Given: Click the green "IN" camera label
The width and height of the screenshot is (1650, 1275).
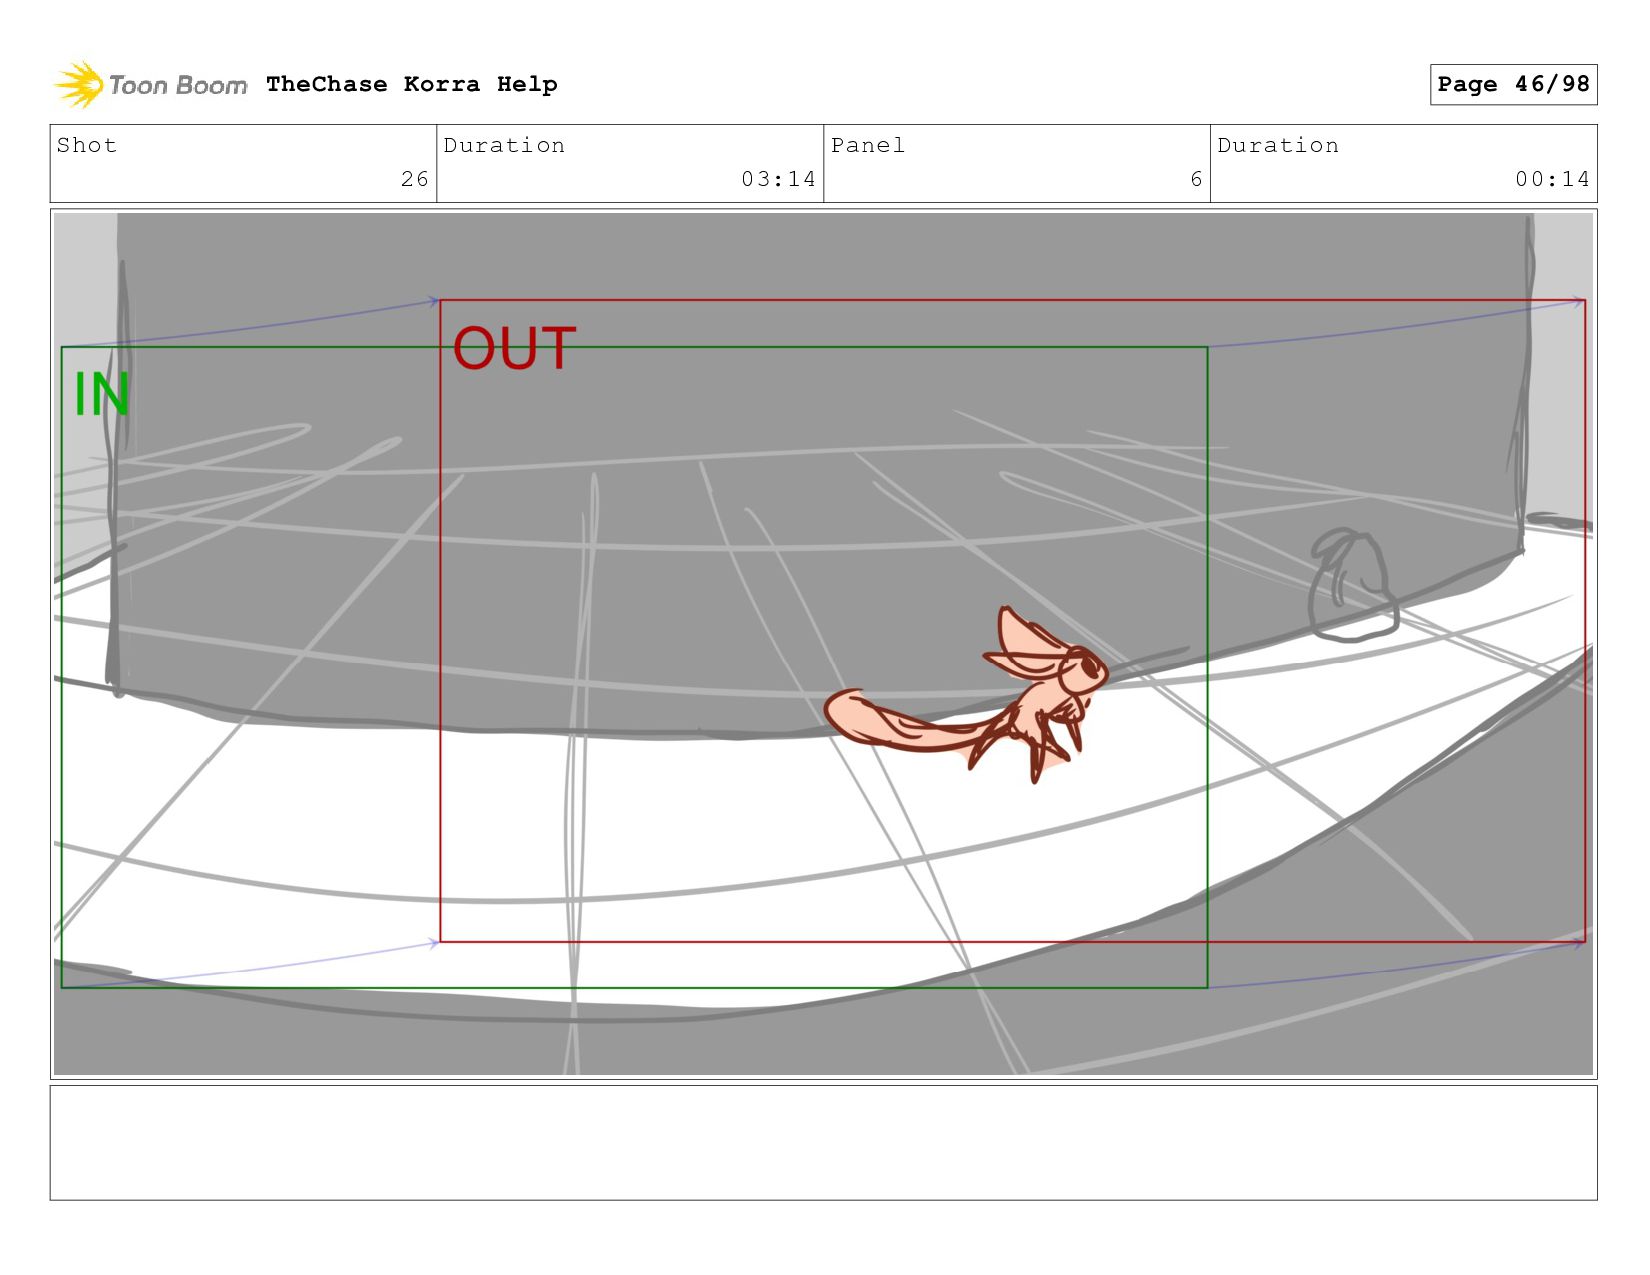Looking at the screenshot, I should pyautogui.click(x=102, y=394).
